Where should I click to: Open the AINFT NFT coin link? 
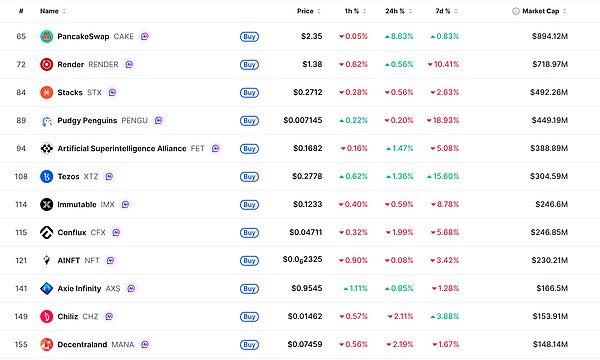[x=78, y=261]
